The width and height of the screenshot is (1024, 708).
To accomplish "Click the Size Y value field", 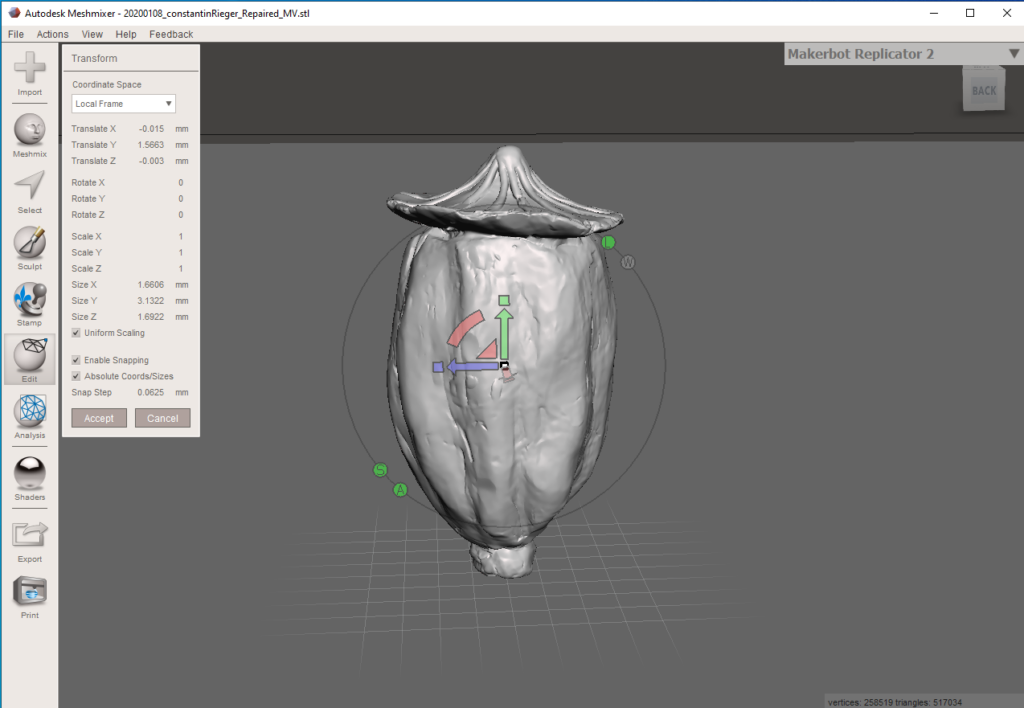I will coord(151,301).
